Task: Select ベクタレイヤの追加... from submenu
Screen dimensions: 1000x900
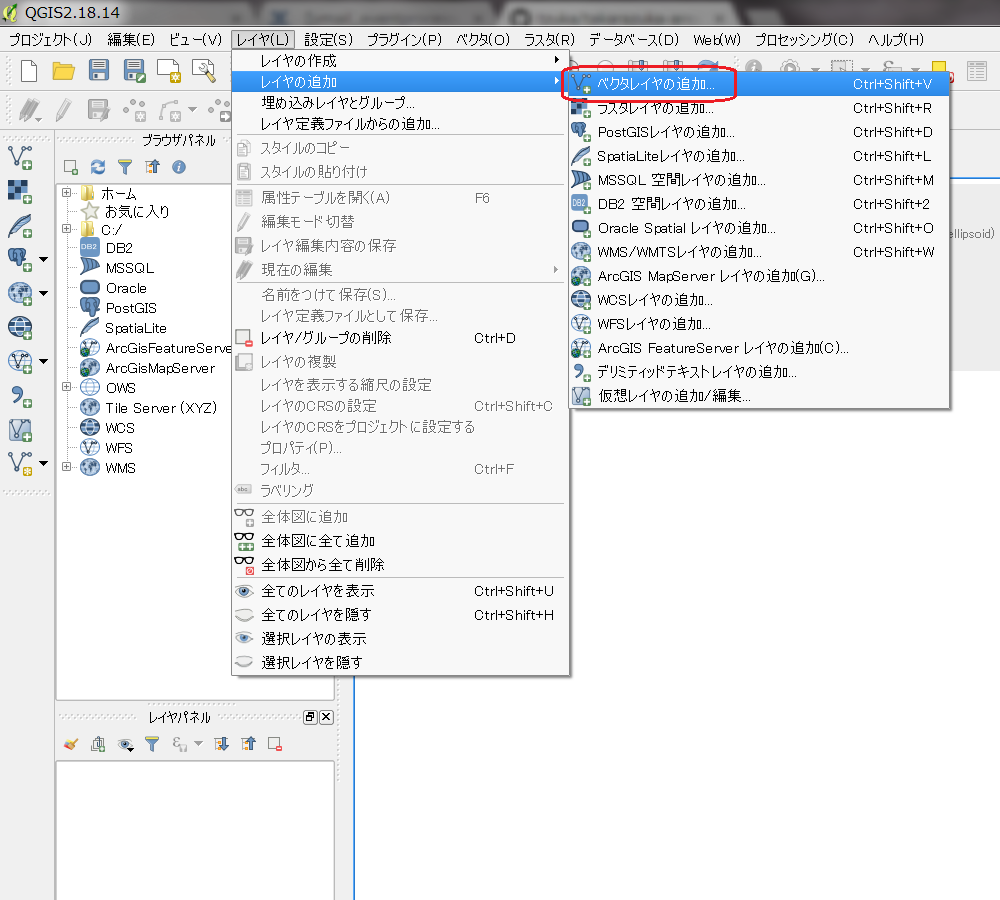Action: [759, 84]
